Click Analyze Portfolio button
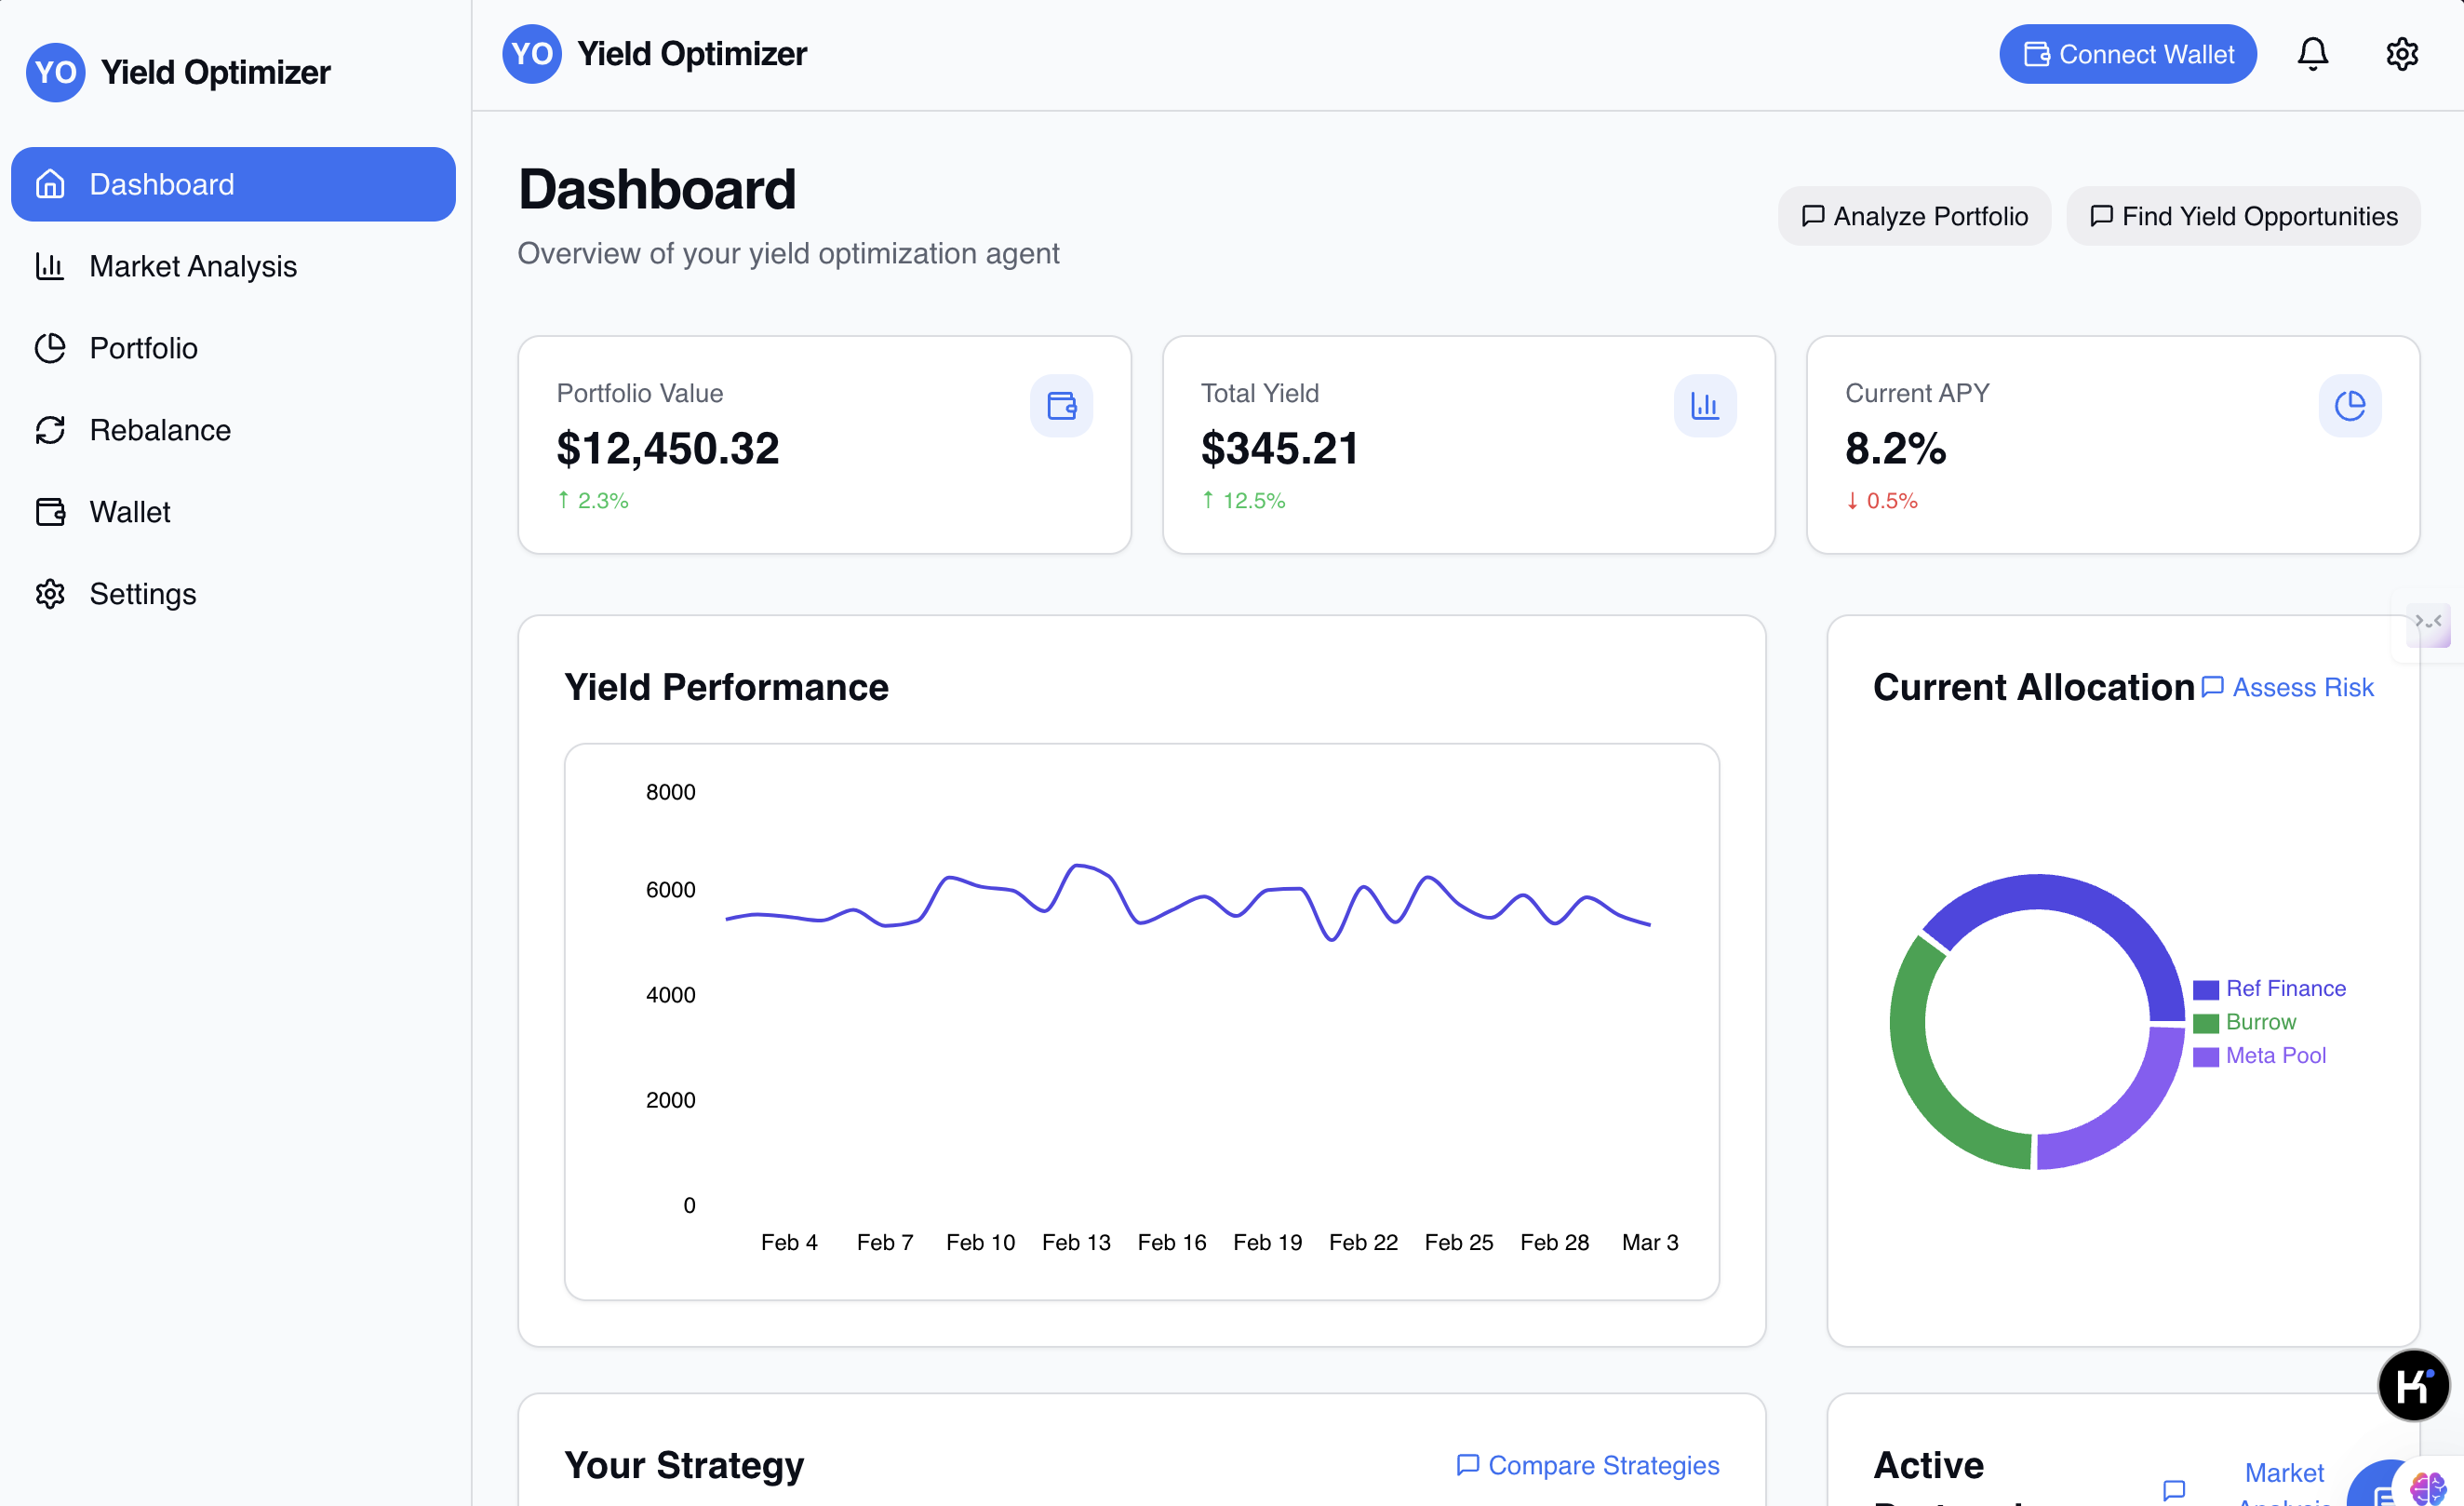The image size is (2464, 1506). click(1914, 216)
